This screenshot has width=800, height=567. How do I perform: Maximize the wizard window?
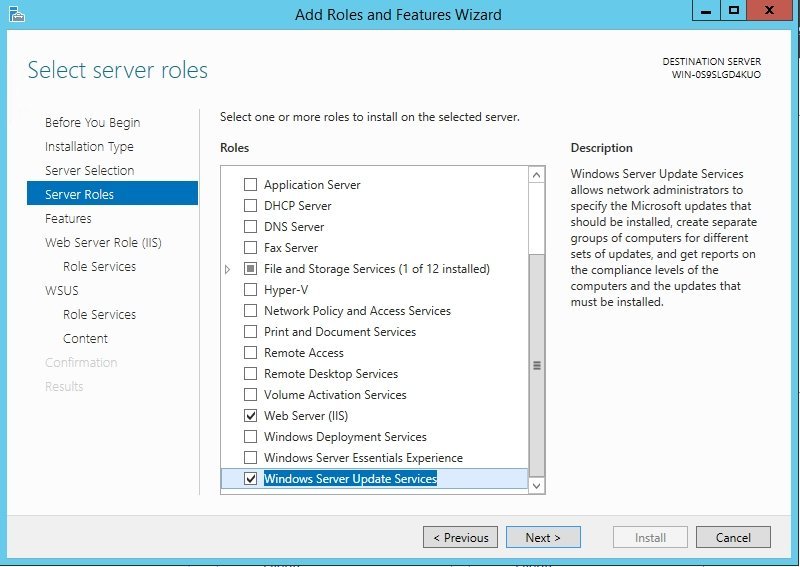pos(734,11)
